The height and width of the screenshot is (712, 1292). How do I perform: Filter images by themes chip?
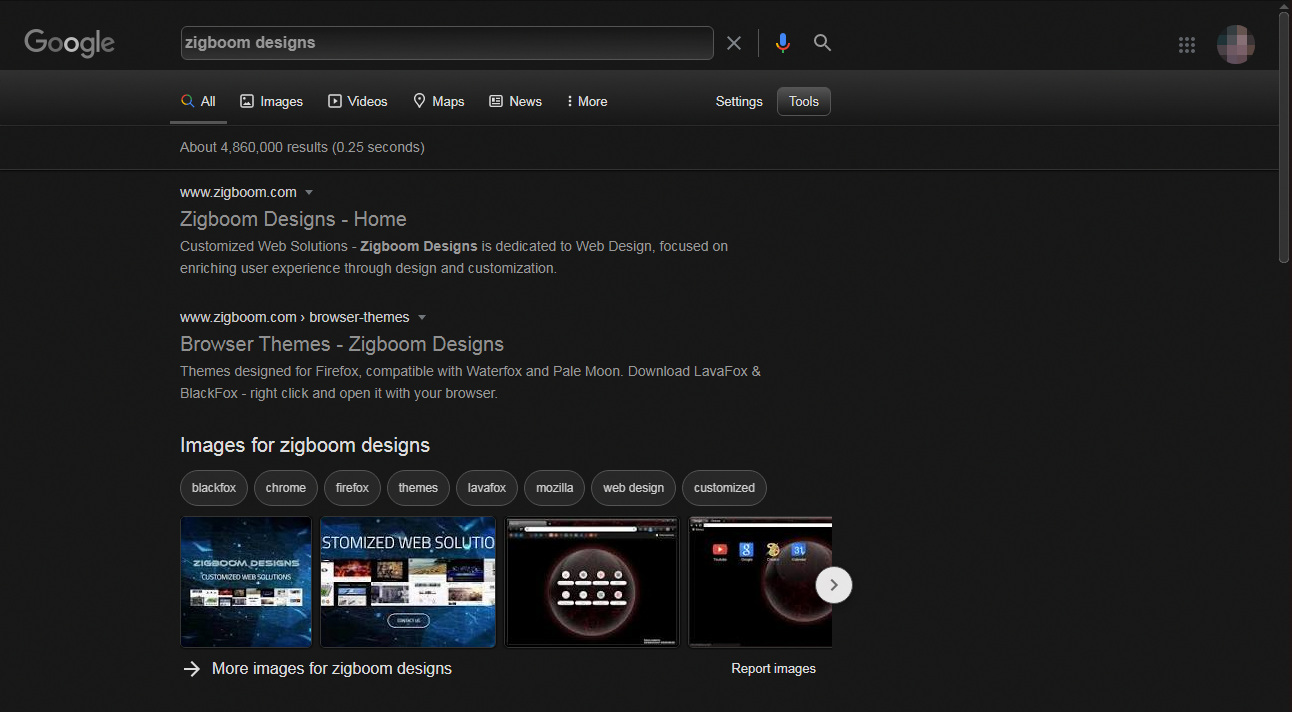coord(418,488)
